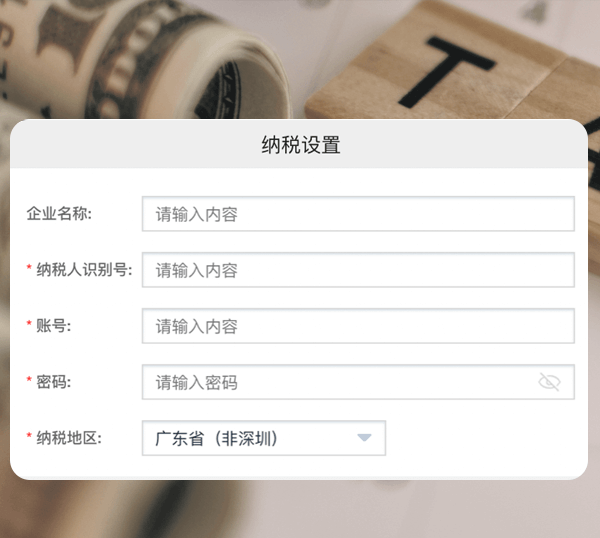Toggle password visibility eye icon
Screen dimensions: 600x538
(x=549, y=382)
